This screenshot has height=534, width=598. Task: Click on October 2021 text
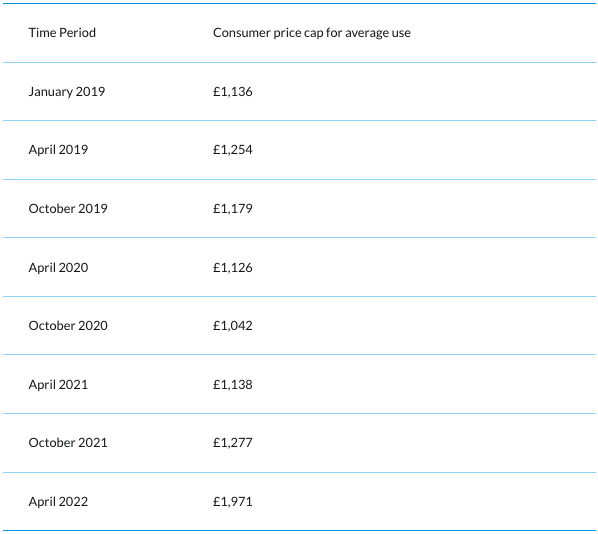click(x=68, y=443)
